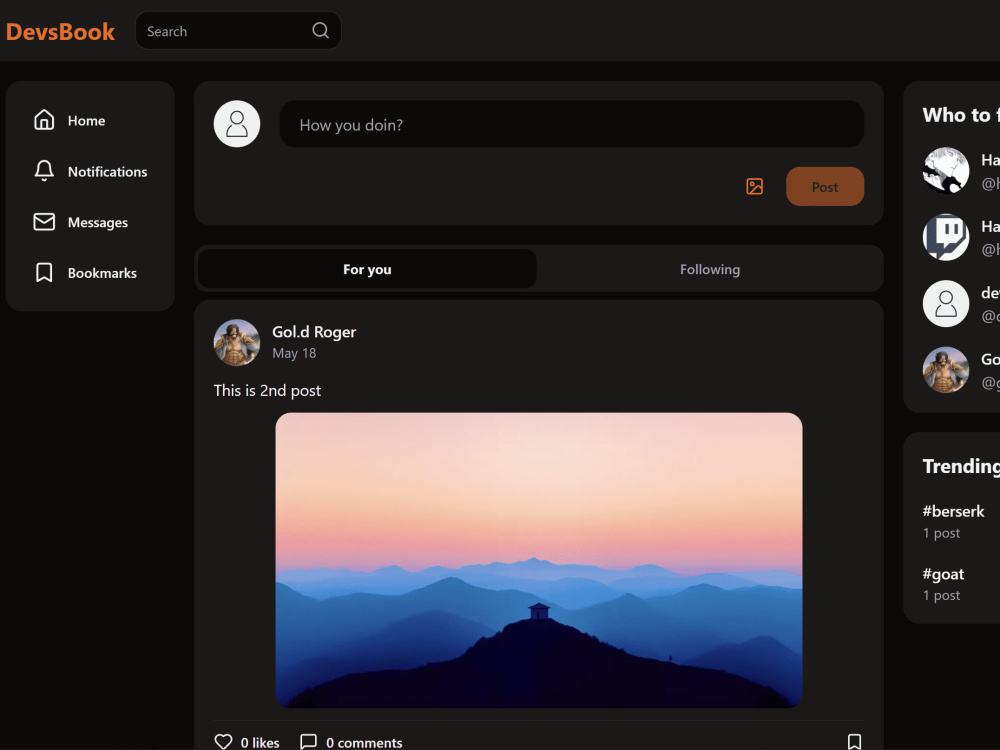The width and height of the screenshot is (1000, 750).
Task: Click the '0 likes' count
Action: pos(260,742)
